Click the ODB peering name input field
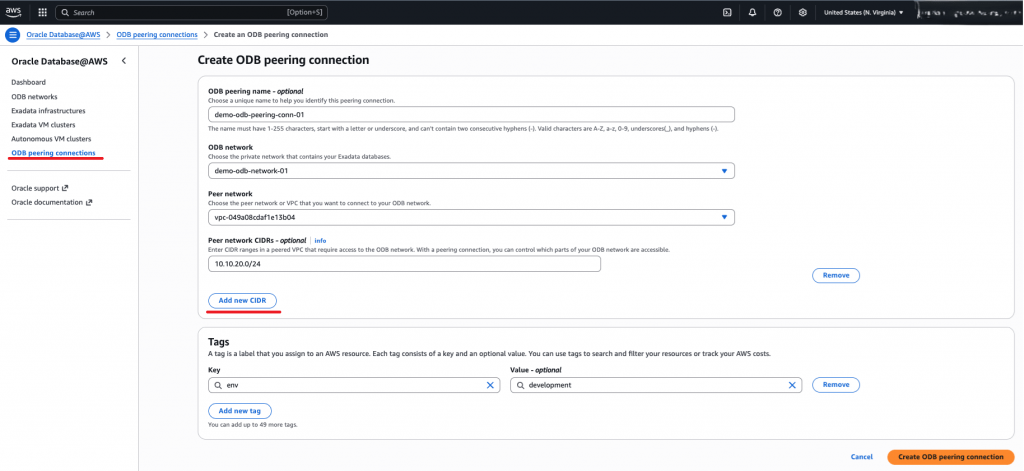1024x471 pixels. (x=471, y=114)
